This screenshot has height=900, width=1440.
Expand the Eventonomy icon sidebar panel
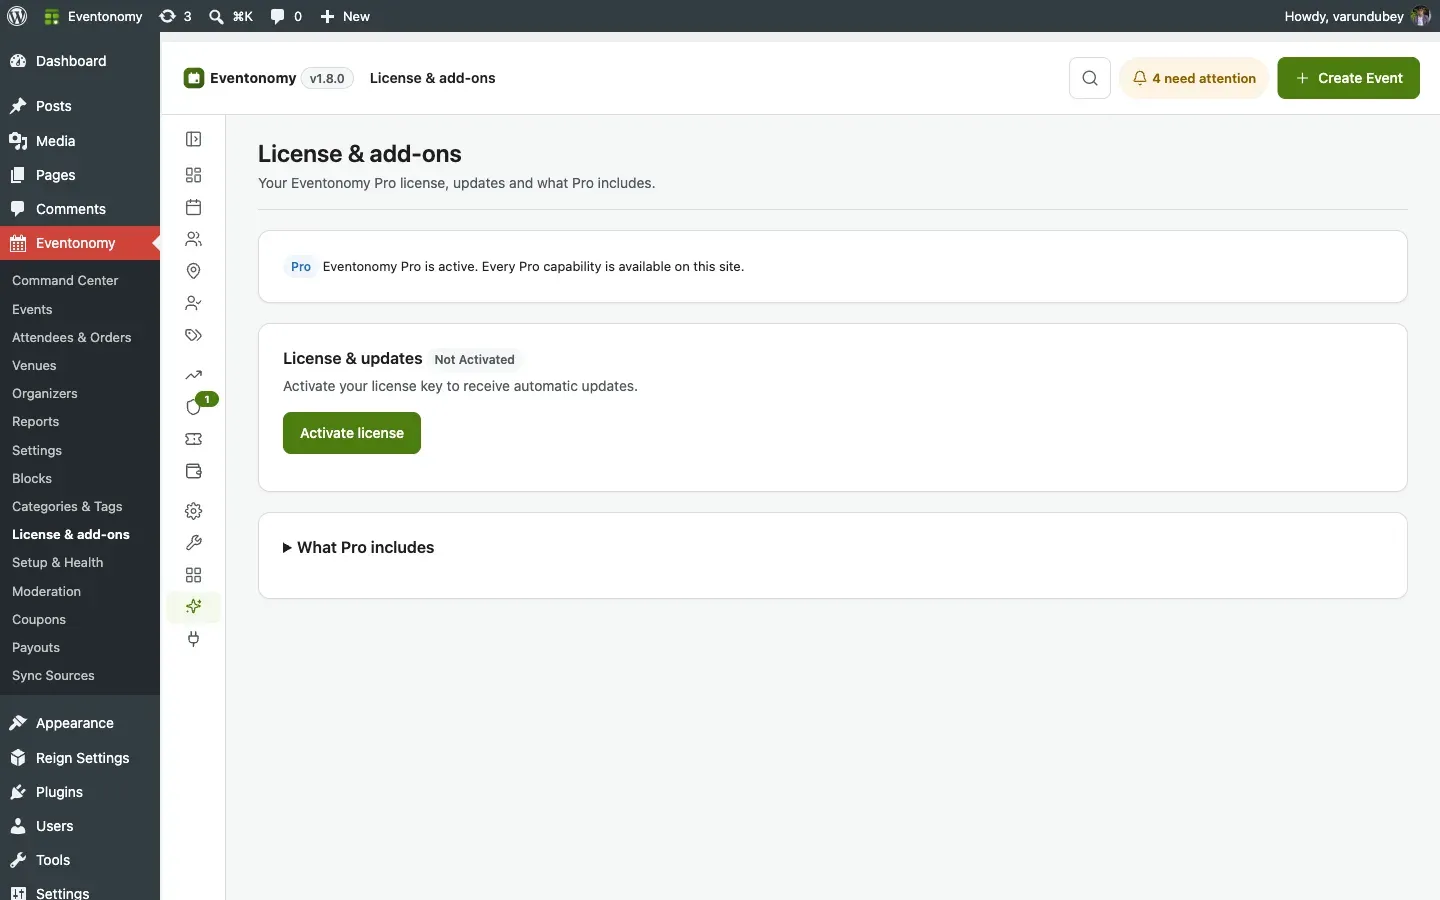(x=194, y=139)
